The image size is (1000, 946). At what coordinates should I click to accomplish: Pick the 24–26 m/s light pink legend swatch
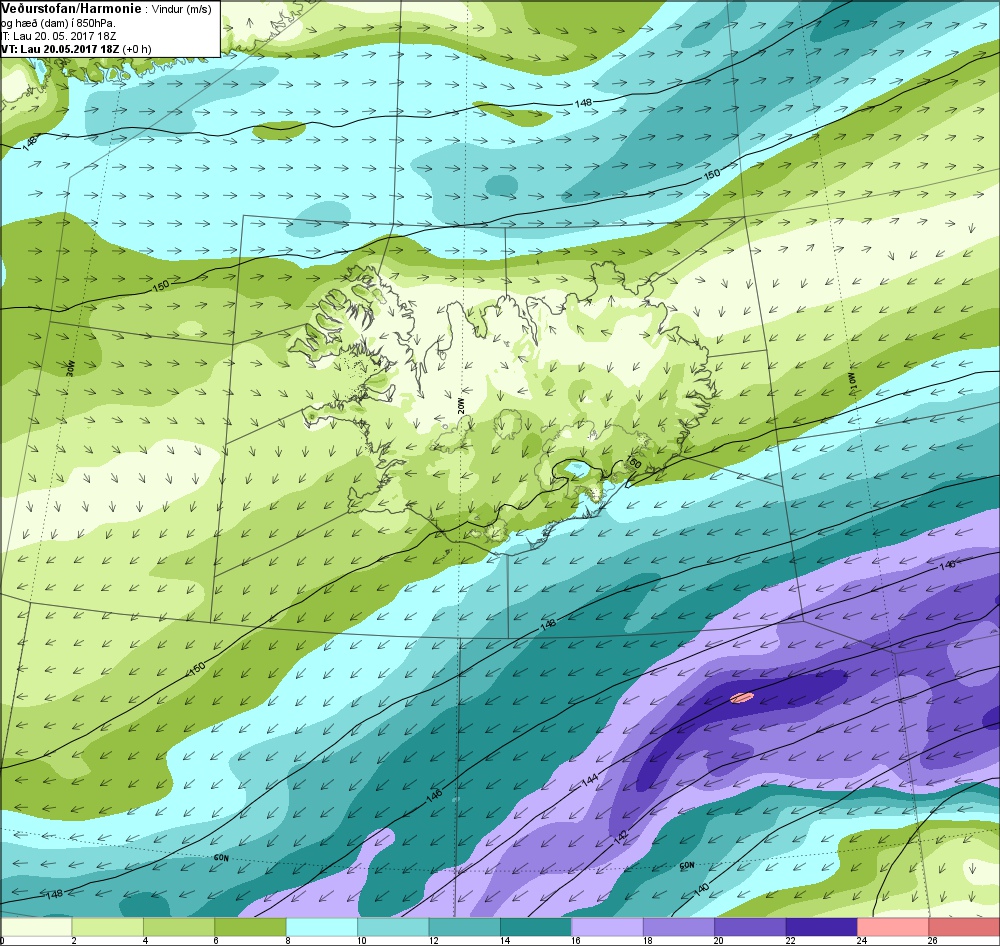(x=893, y=926)
